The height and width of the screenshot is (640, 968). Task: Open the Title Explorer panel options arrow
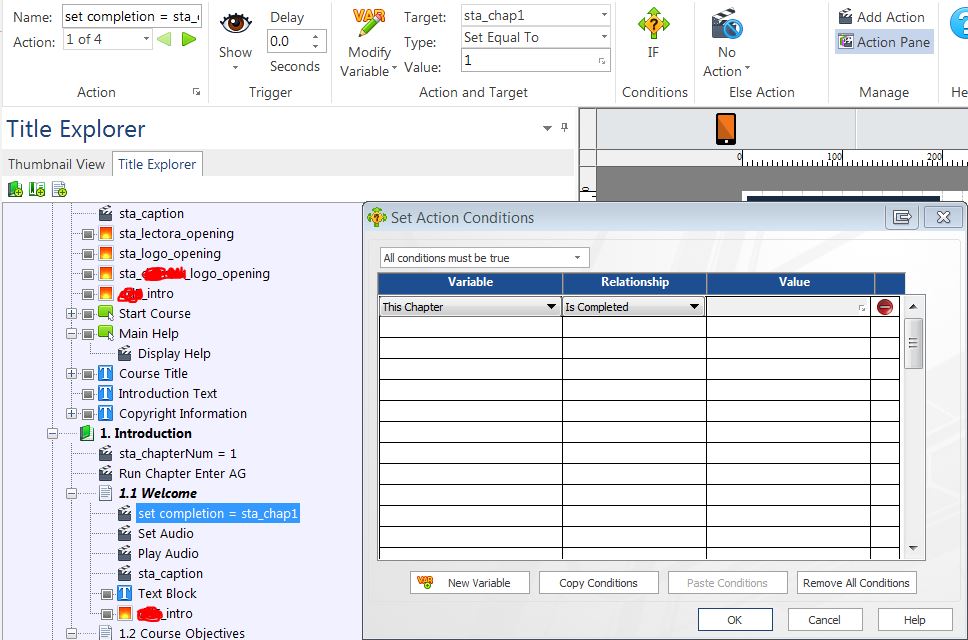(x=547, y=128)
